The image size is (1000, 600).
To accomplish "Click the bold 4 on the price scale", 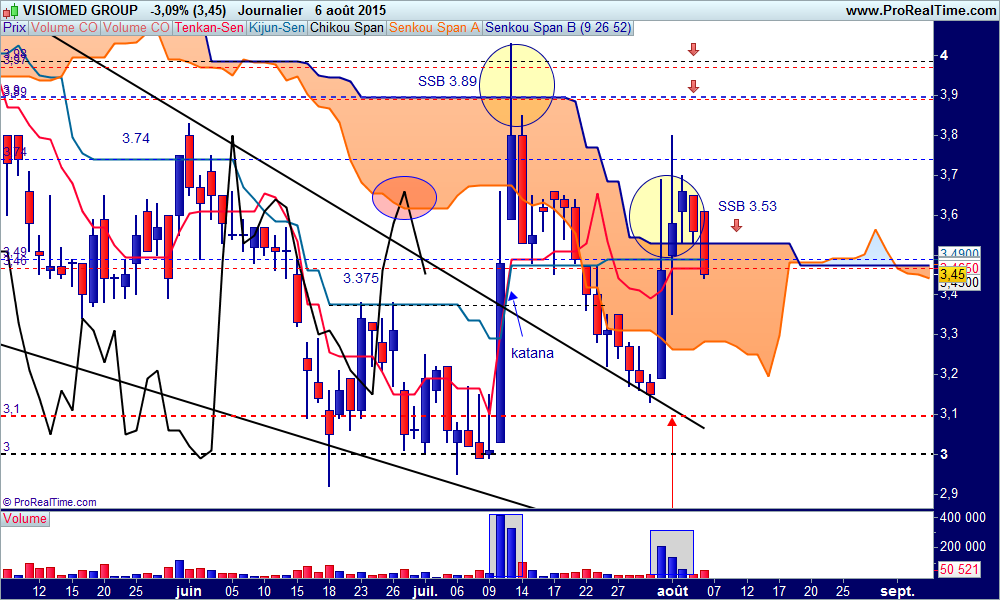I will point(945,55).
